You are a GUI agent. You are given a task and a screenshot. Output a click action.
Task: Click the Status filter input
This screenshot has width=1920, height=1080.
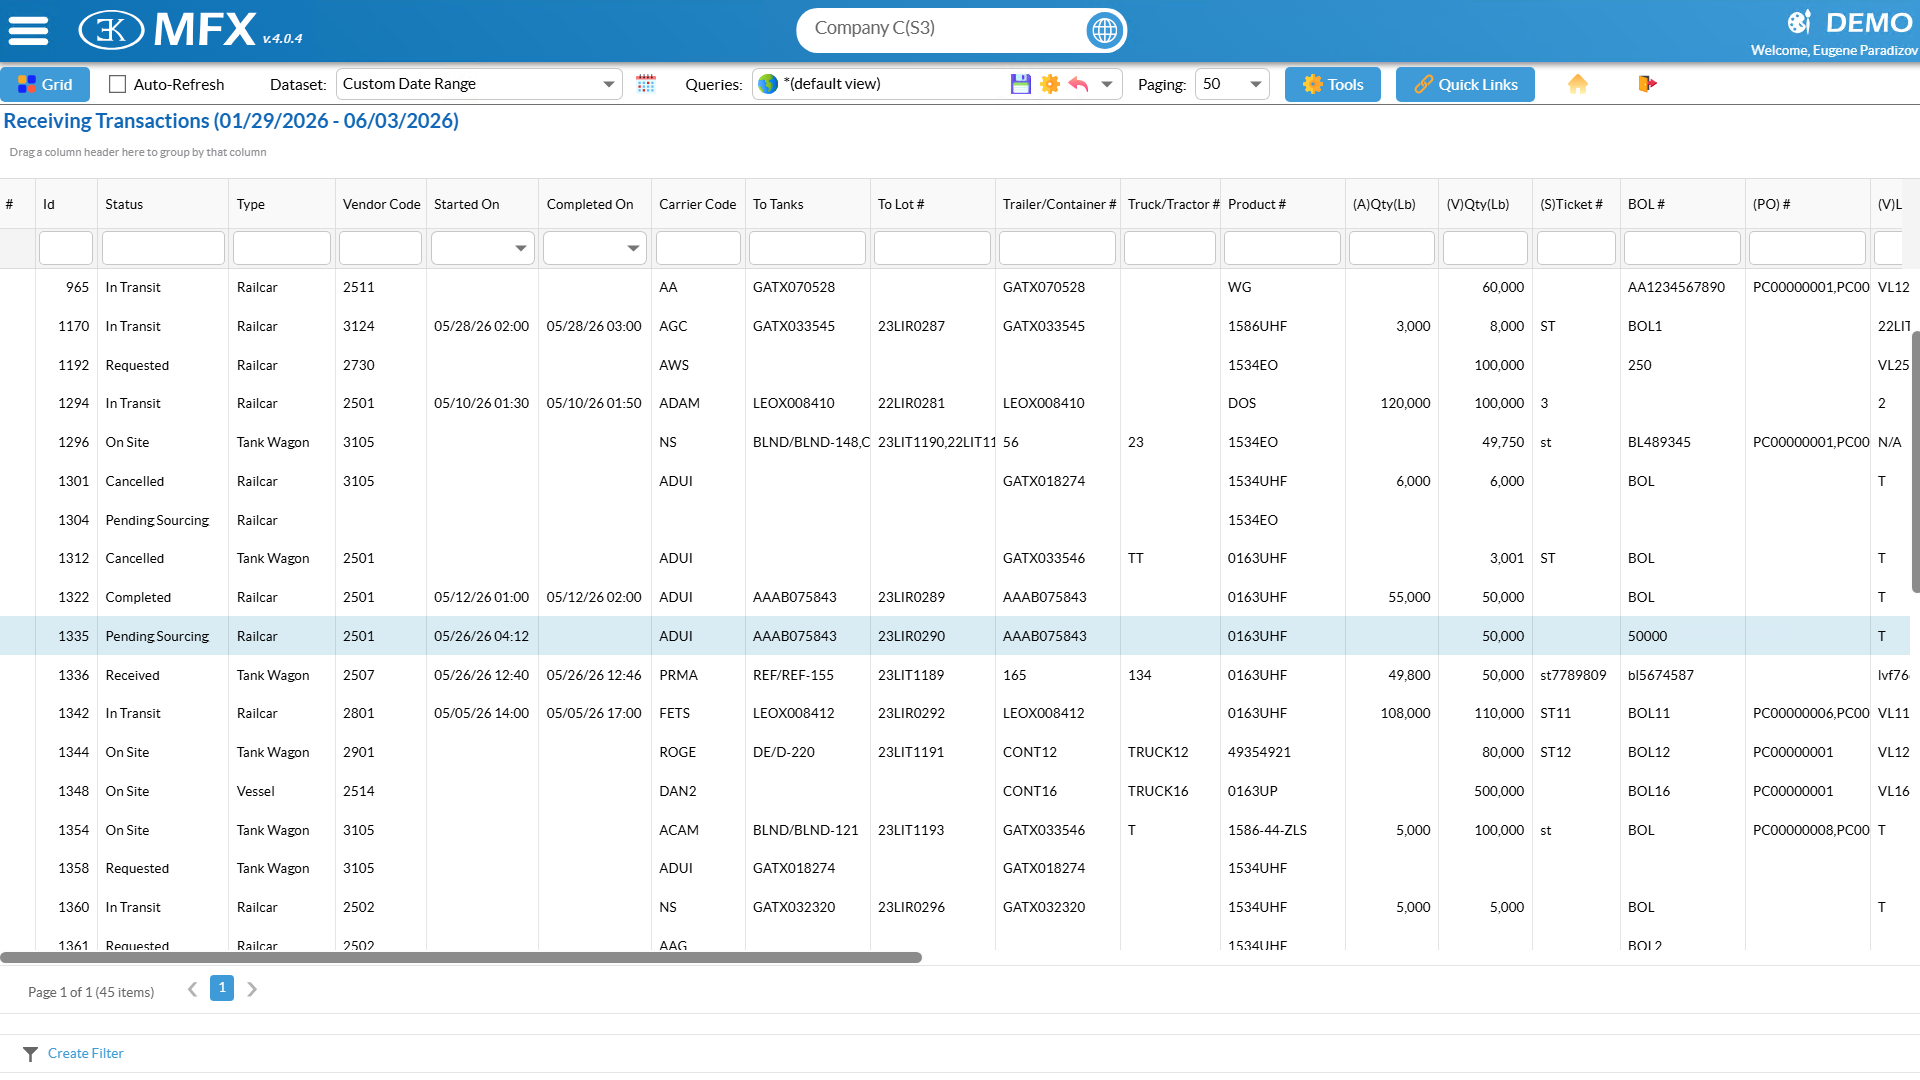[163, 248]
